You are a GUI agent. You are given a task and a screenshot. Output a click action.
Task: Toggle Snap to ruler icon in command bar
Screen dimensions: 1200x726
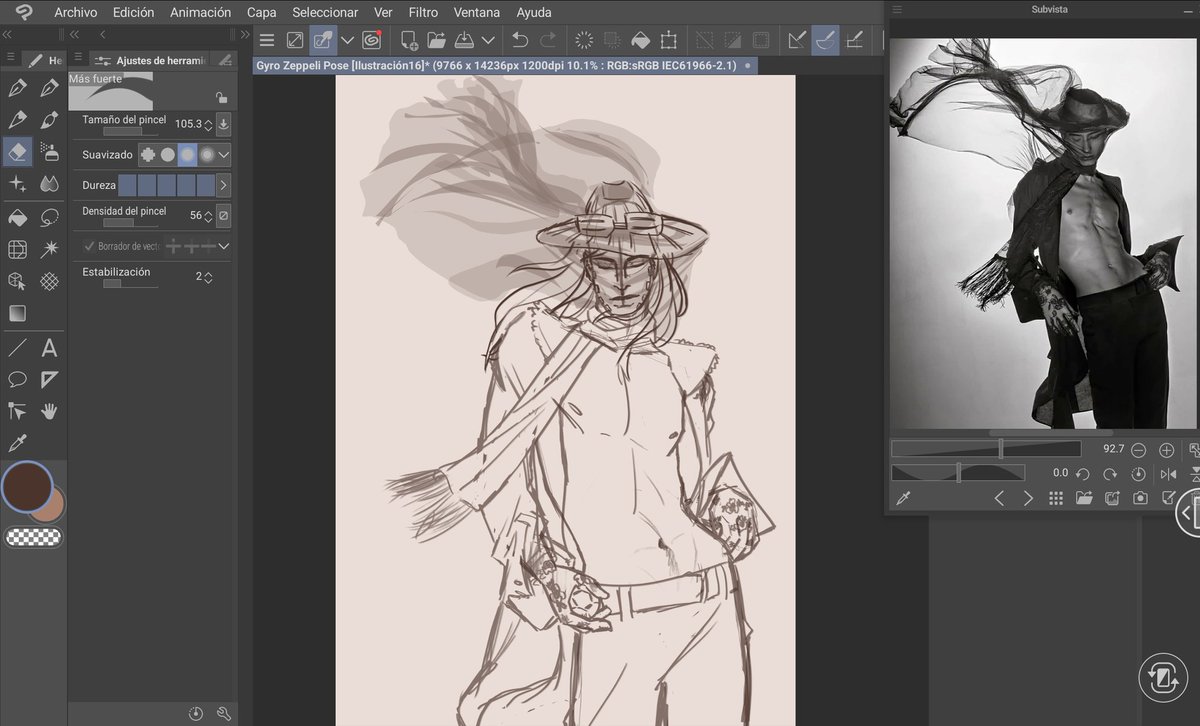pyautogui.click(x=797, y=40)
